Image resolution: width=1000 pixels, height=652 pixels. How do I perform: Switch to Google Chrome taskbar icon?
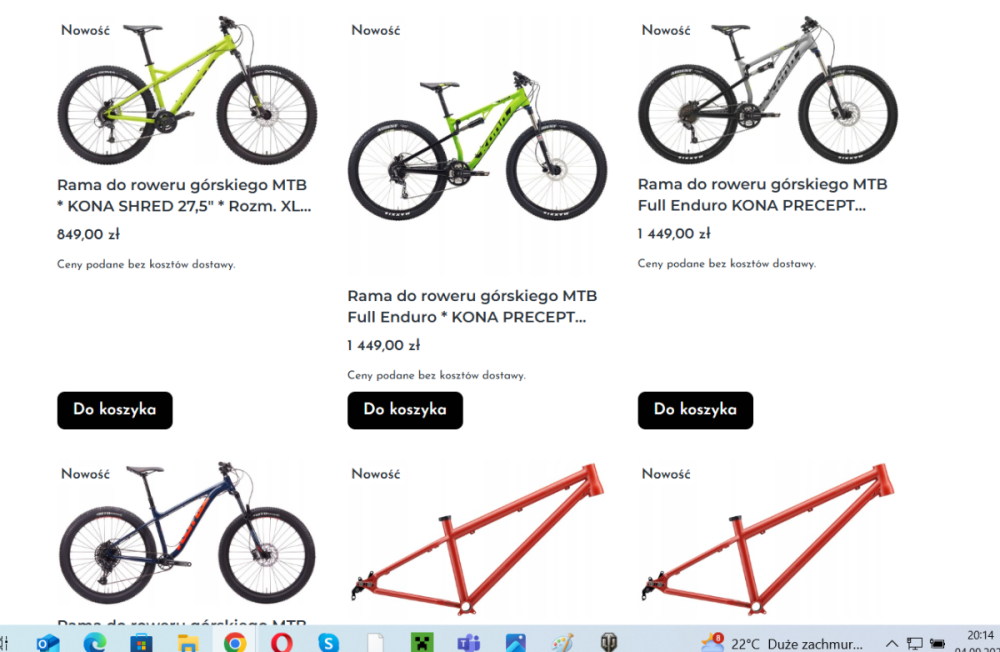tap(235, 642)
